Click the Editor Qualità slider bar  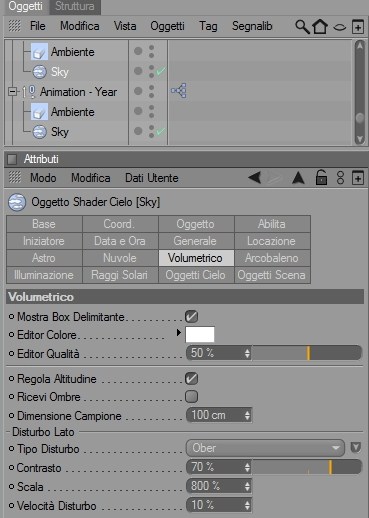pyautogui.click(x=307, y=353)
